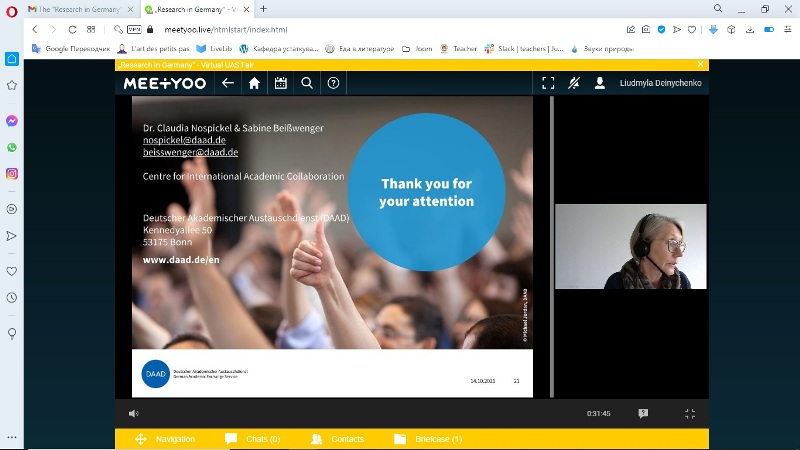Image resolution: width=800 pixels, height=450 pixels.
Task: Open the agenda calendar icon
Action: (281, 83)
